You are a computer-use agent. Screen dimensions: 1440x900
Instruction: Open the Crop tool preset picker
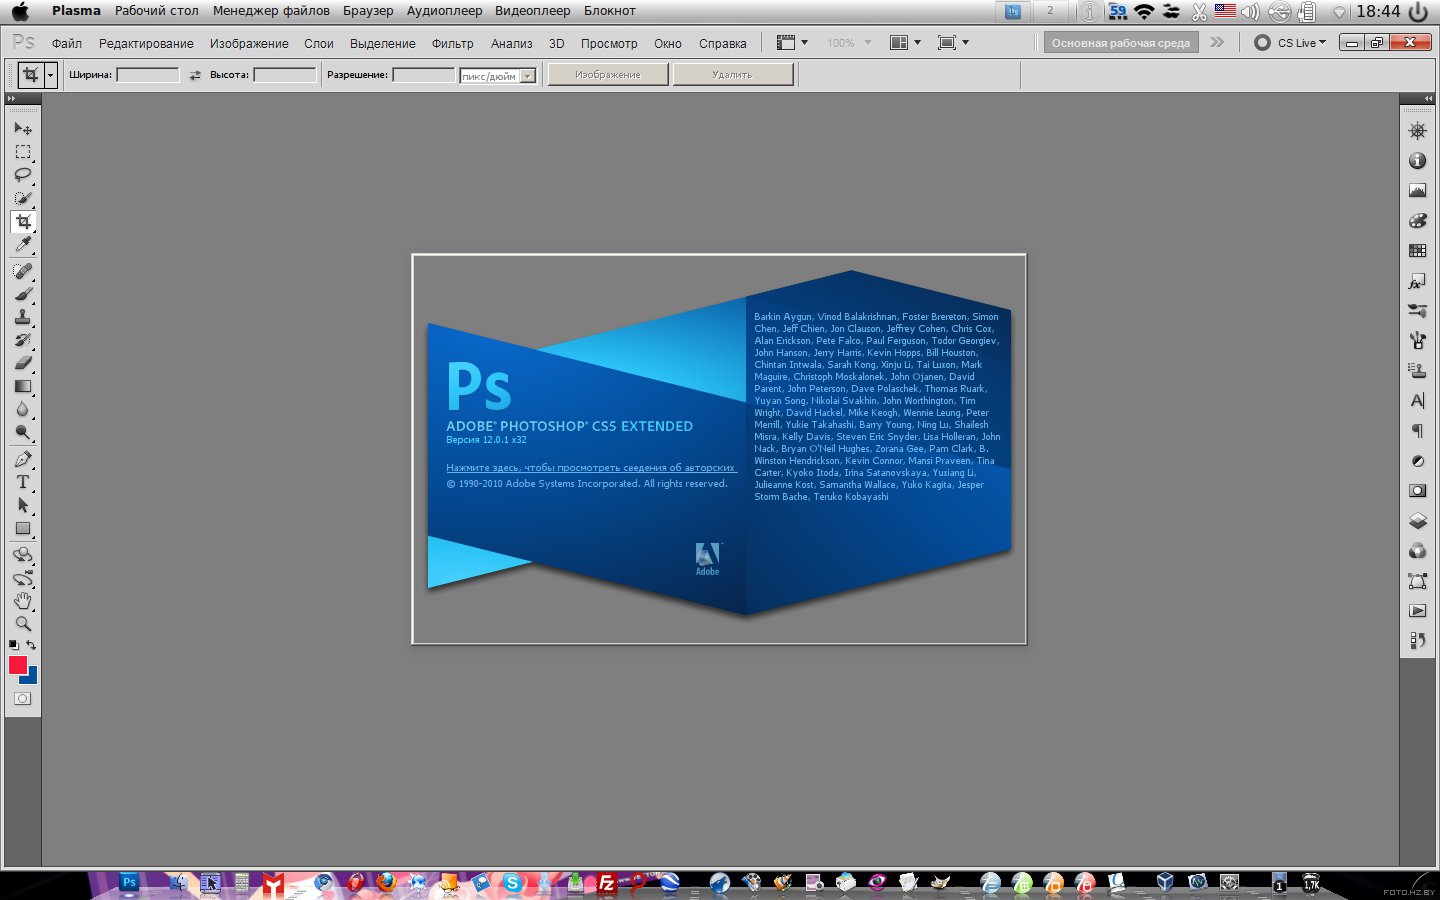(x=50, y=75)
